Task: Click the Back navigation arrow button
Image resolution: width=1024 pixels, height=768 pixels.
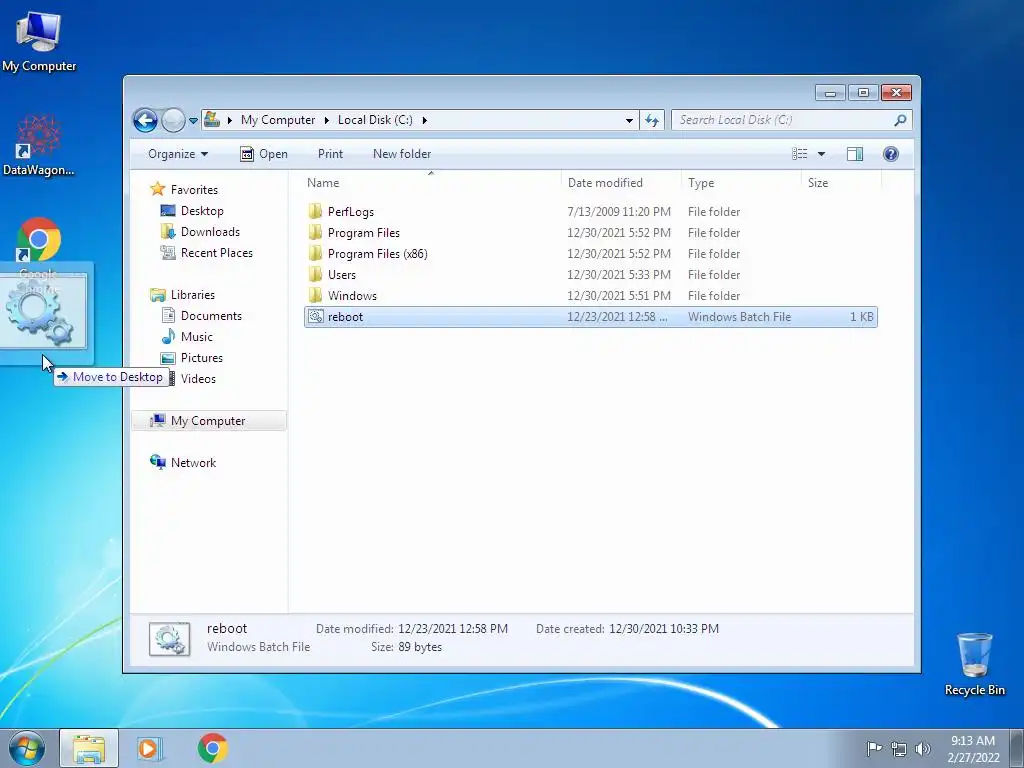Action: tap(146, 120)
